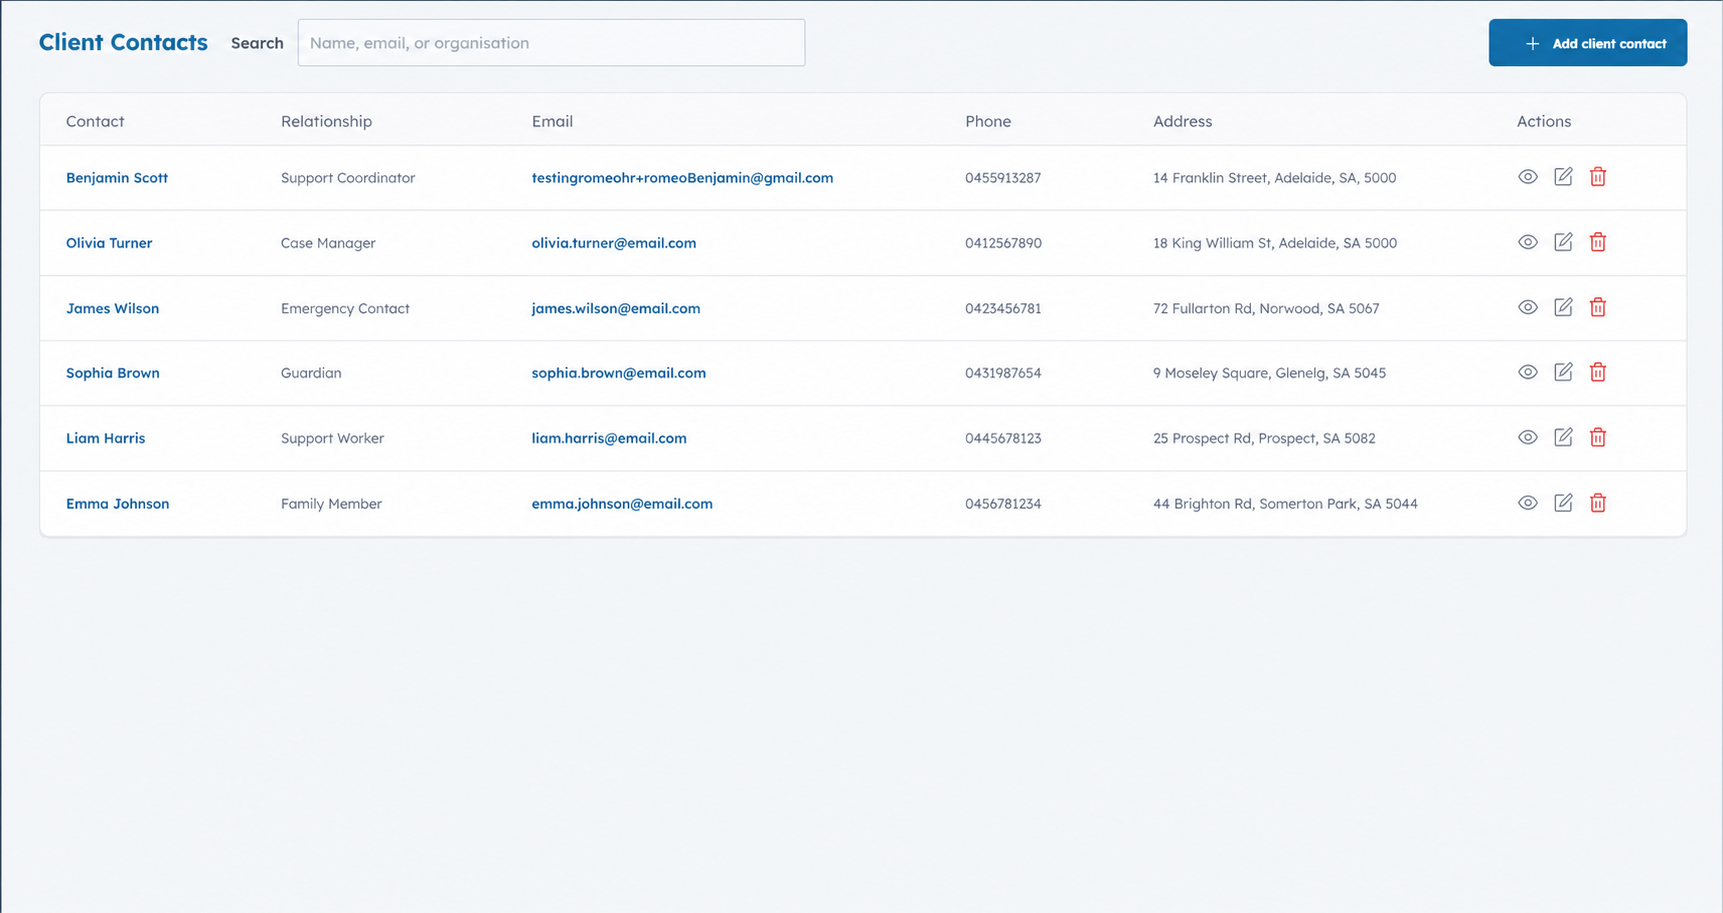Click the Support Worker relationship cell
1723x913 pixels.
point(332,438)
